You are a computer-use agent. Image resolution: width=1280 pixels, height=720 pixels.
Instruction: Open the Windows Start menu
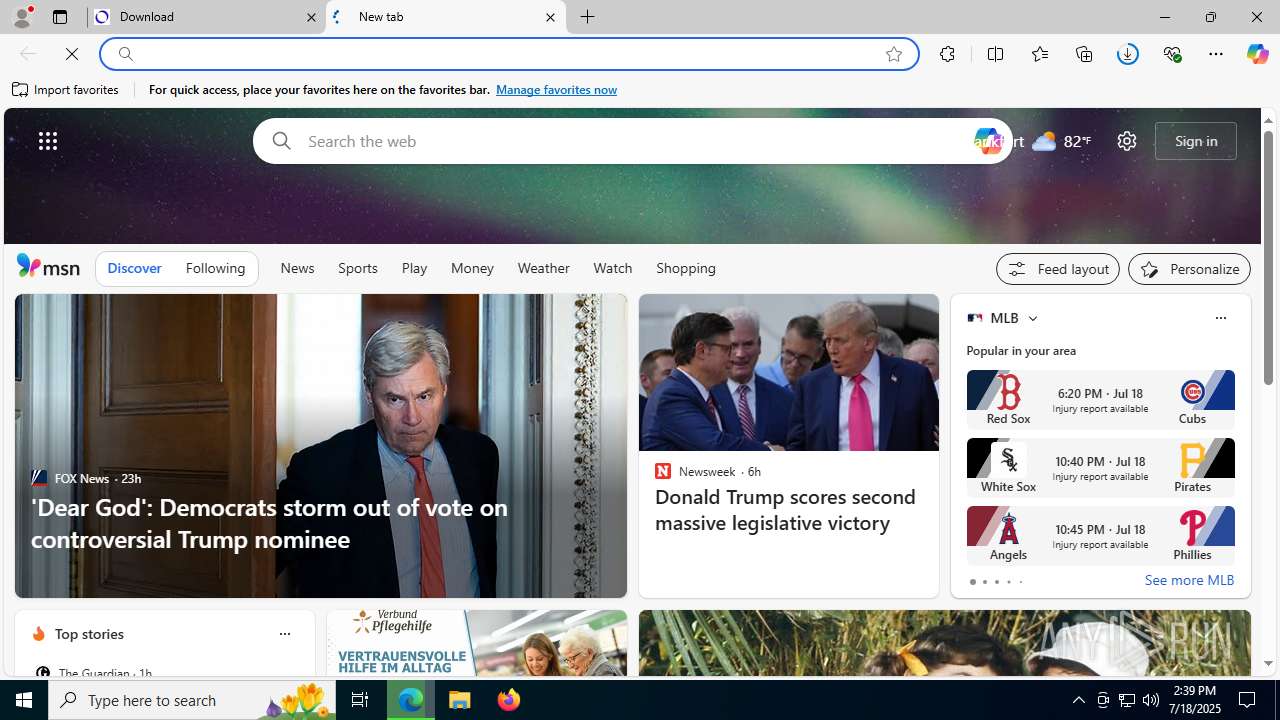pyautogui.click(x=24, y=700)
